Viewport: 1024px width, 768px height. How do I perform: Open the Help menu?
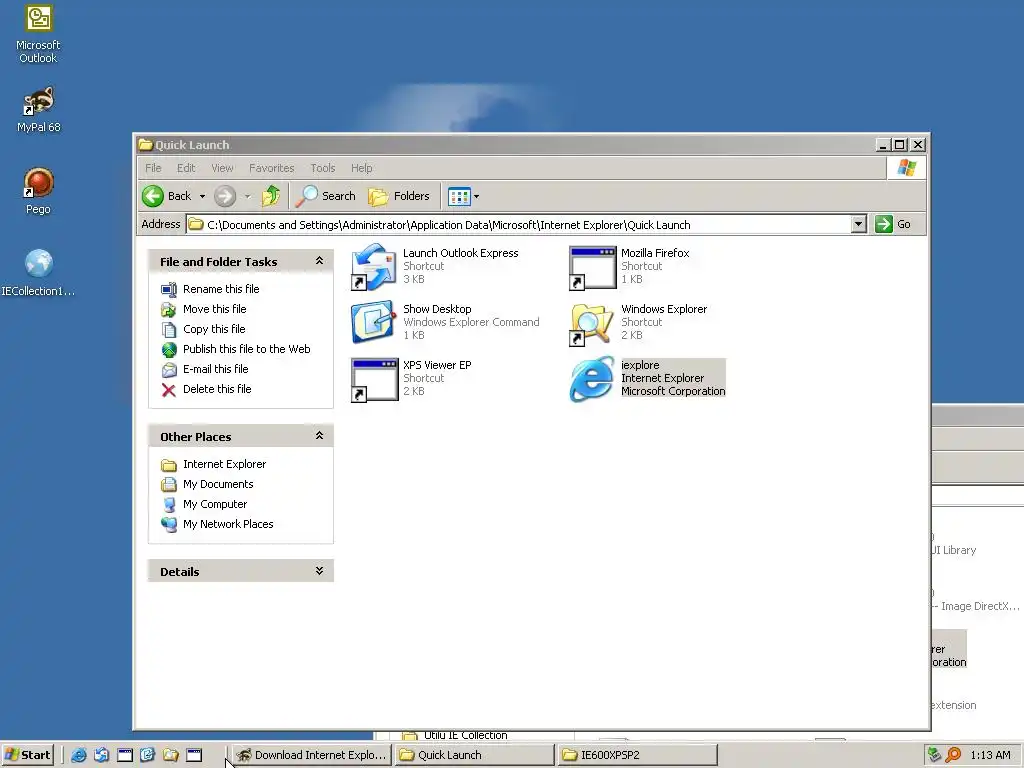click(x=361, y=168)
